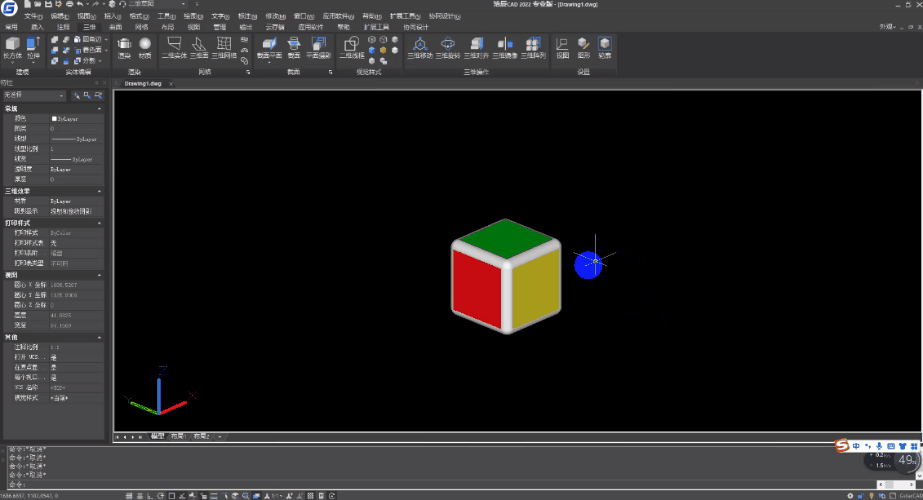
Task: Expand the 着色面 color face dropdown arrow
Action: tap(106, 50)
